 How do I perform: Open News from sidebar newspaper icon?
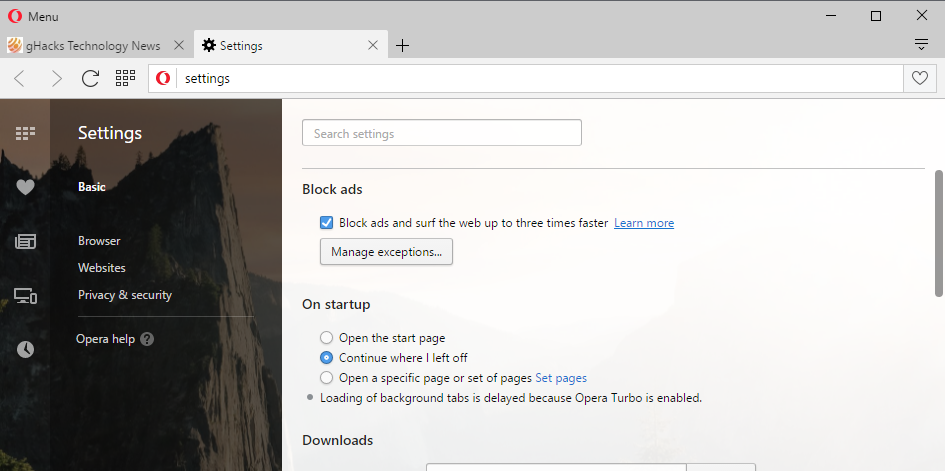[25, 242]
